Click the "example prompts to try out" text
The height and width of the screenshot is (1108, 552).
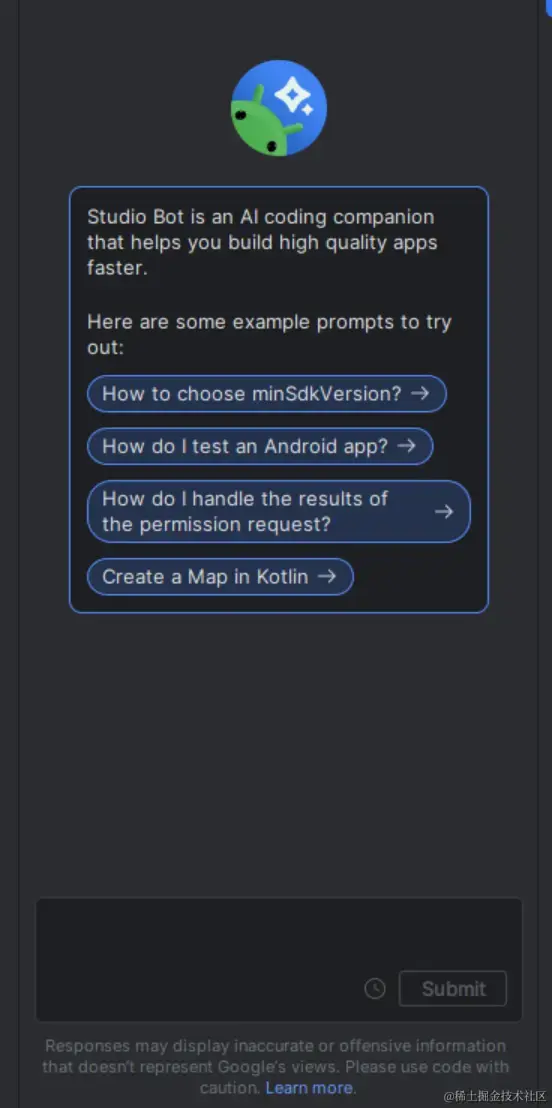point(269,335)
